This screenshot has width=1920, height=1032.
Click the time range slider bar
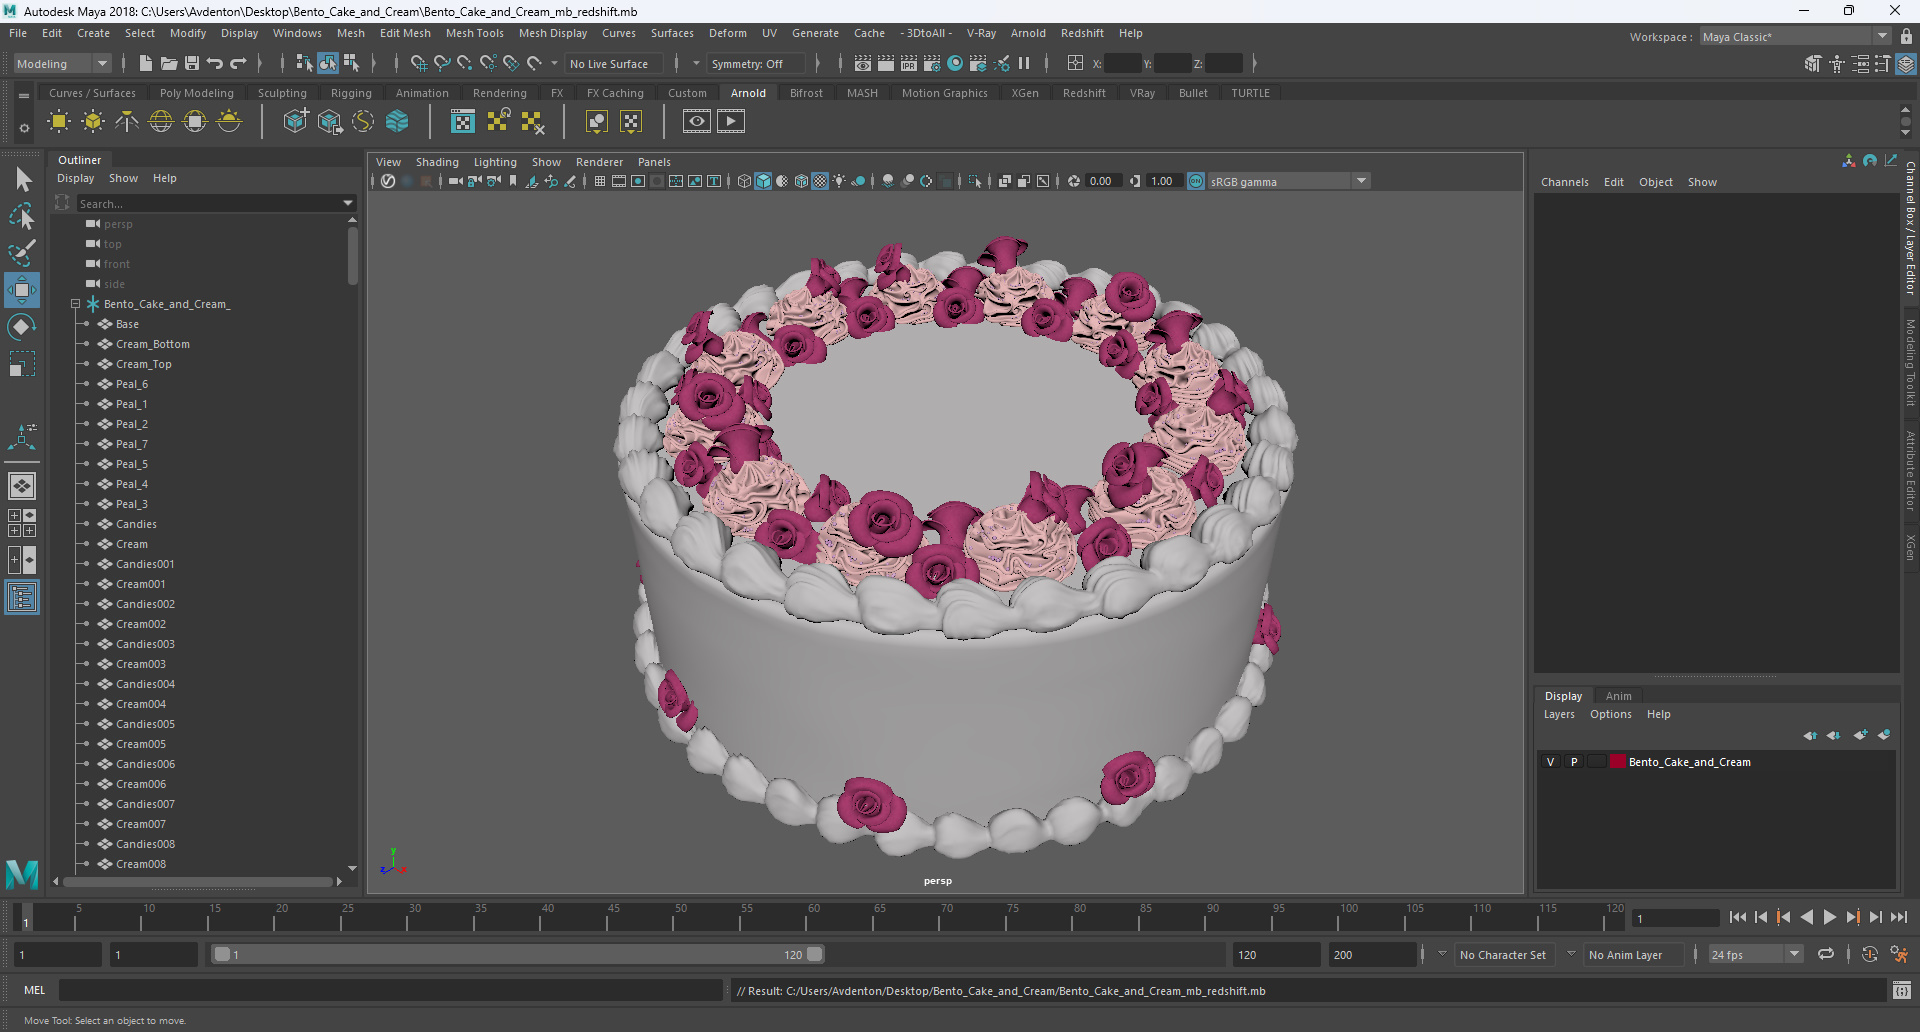(518, 954)
